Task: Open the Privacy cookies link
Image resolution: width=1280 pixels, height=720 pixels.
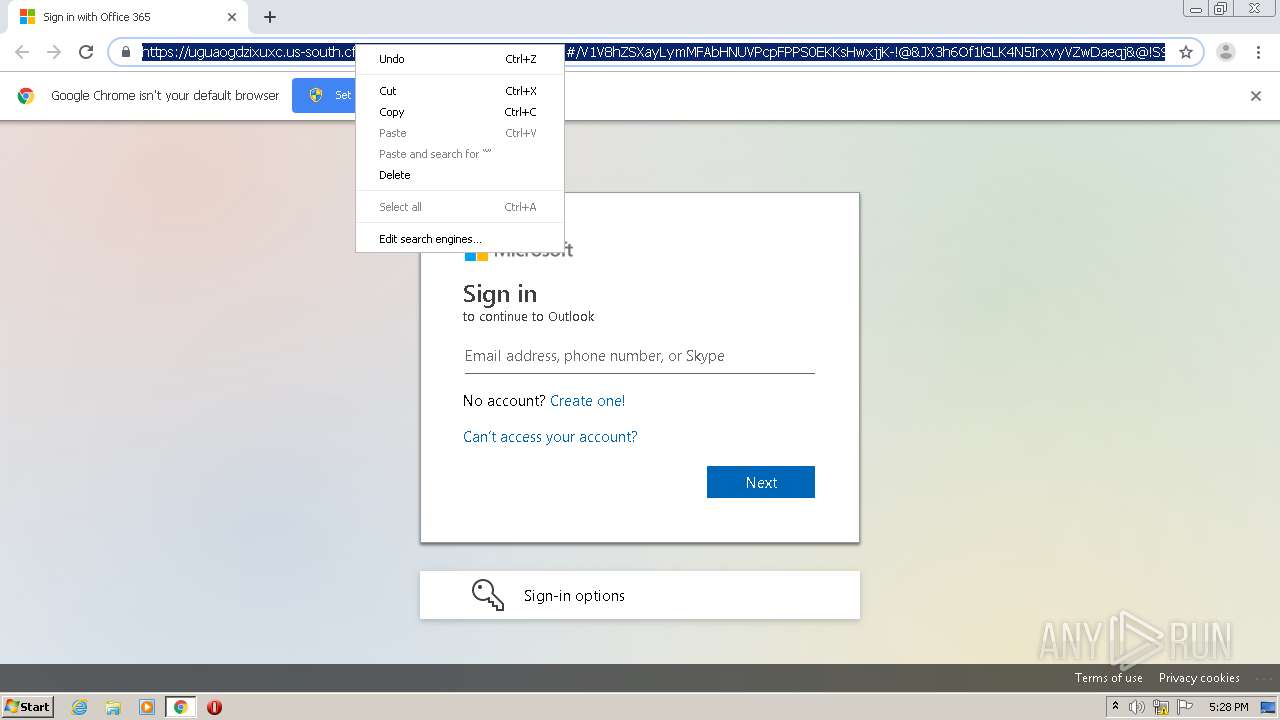Action: (1199, 678)
